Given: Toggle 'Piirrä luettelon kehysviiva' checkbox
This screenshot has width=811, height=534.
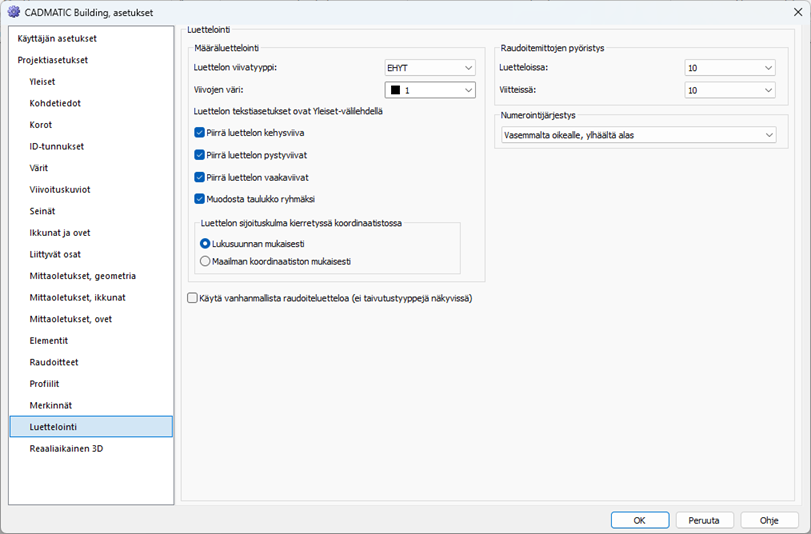Looking at the screenshot, I should [x=200, y=133].
